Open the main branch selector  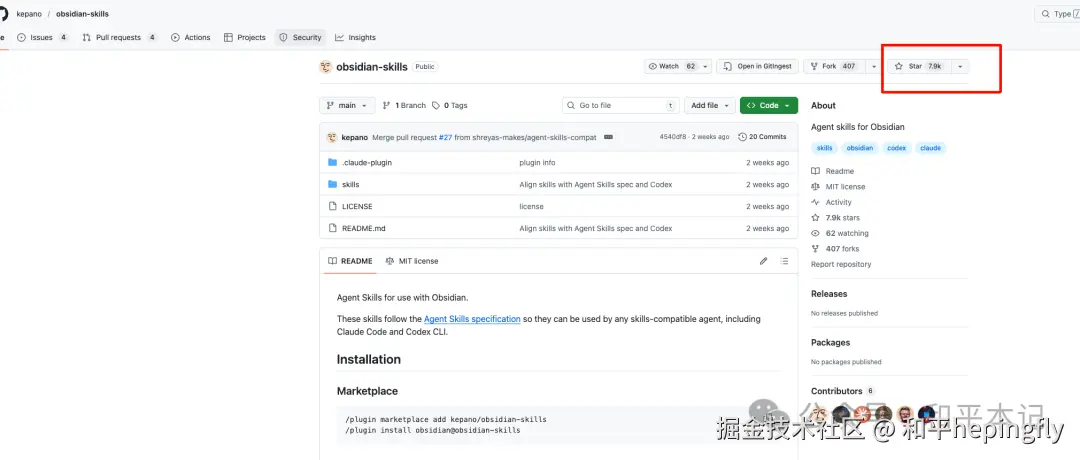[x=347, y=105]
